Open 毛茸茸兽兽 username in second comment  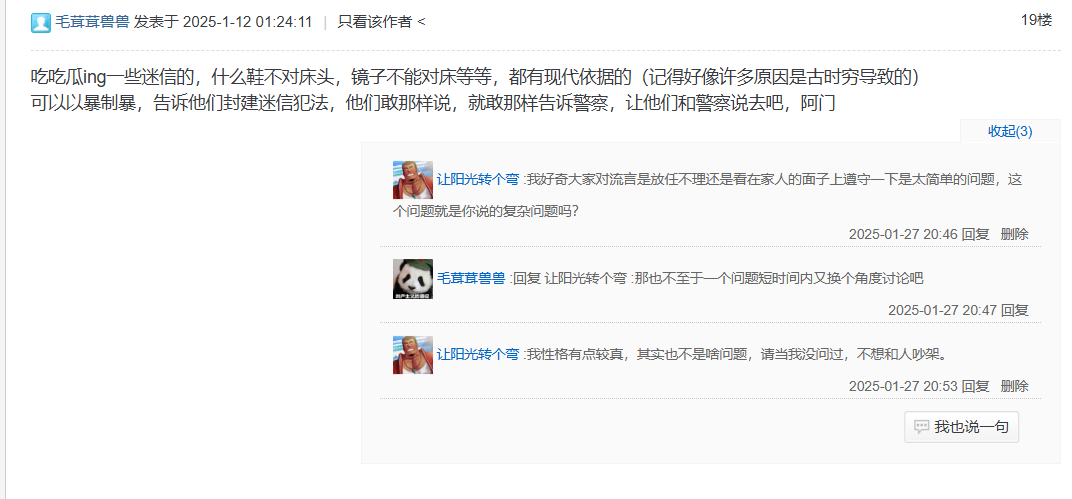471,278
